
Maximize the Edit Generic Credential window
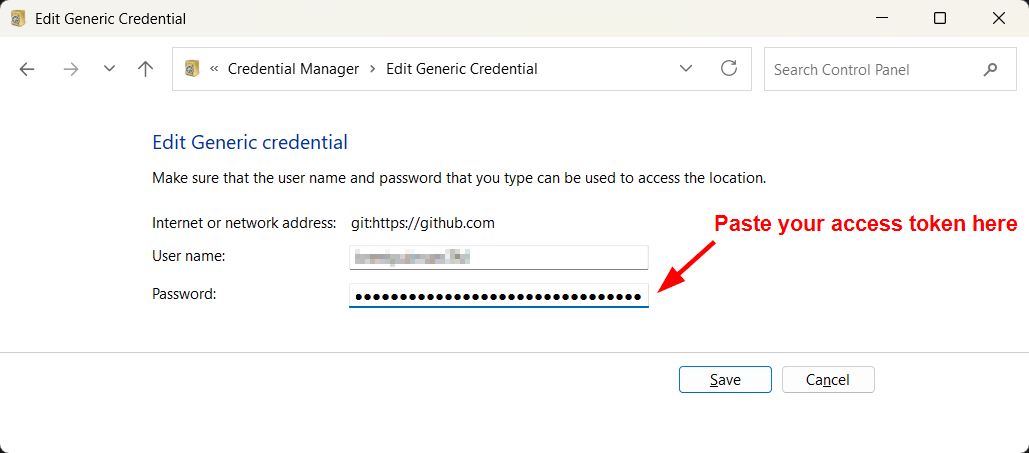940,18
